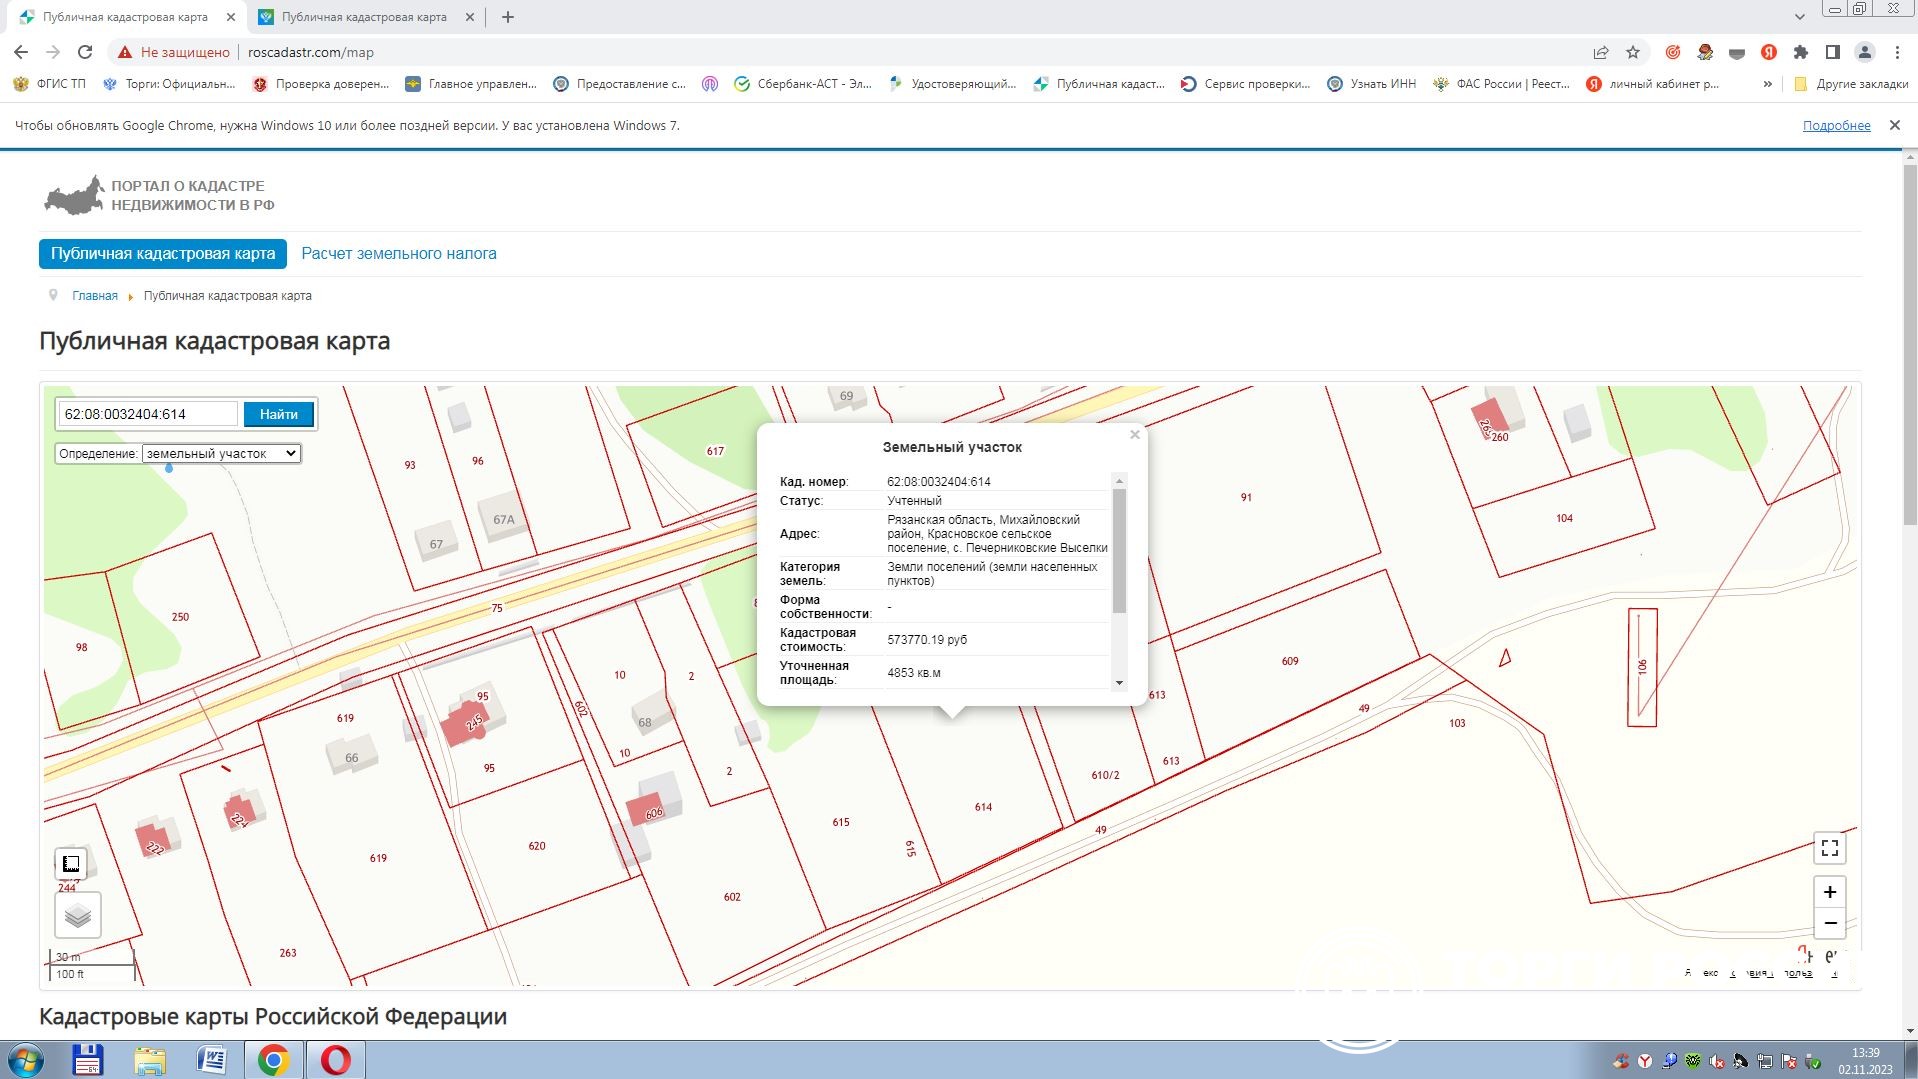
Task: Open the map layers icon
Action: 78,915
